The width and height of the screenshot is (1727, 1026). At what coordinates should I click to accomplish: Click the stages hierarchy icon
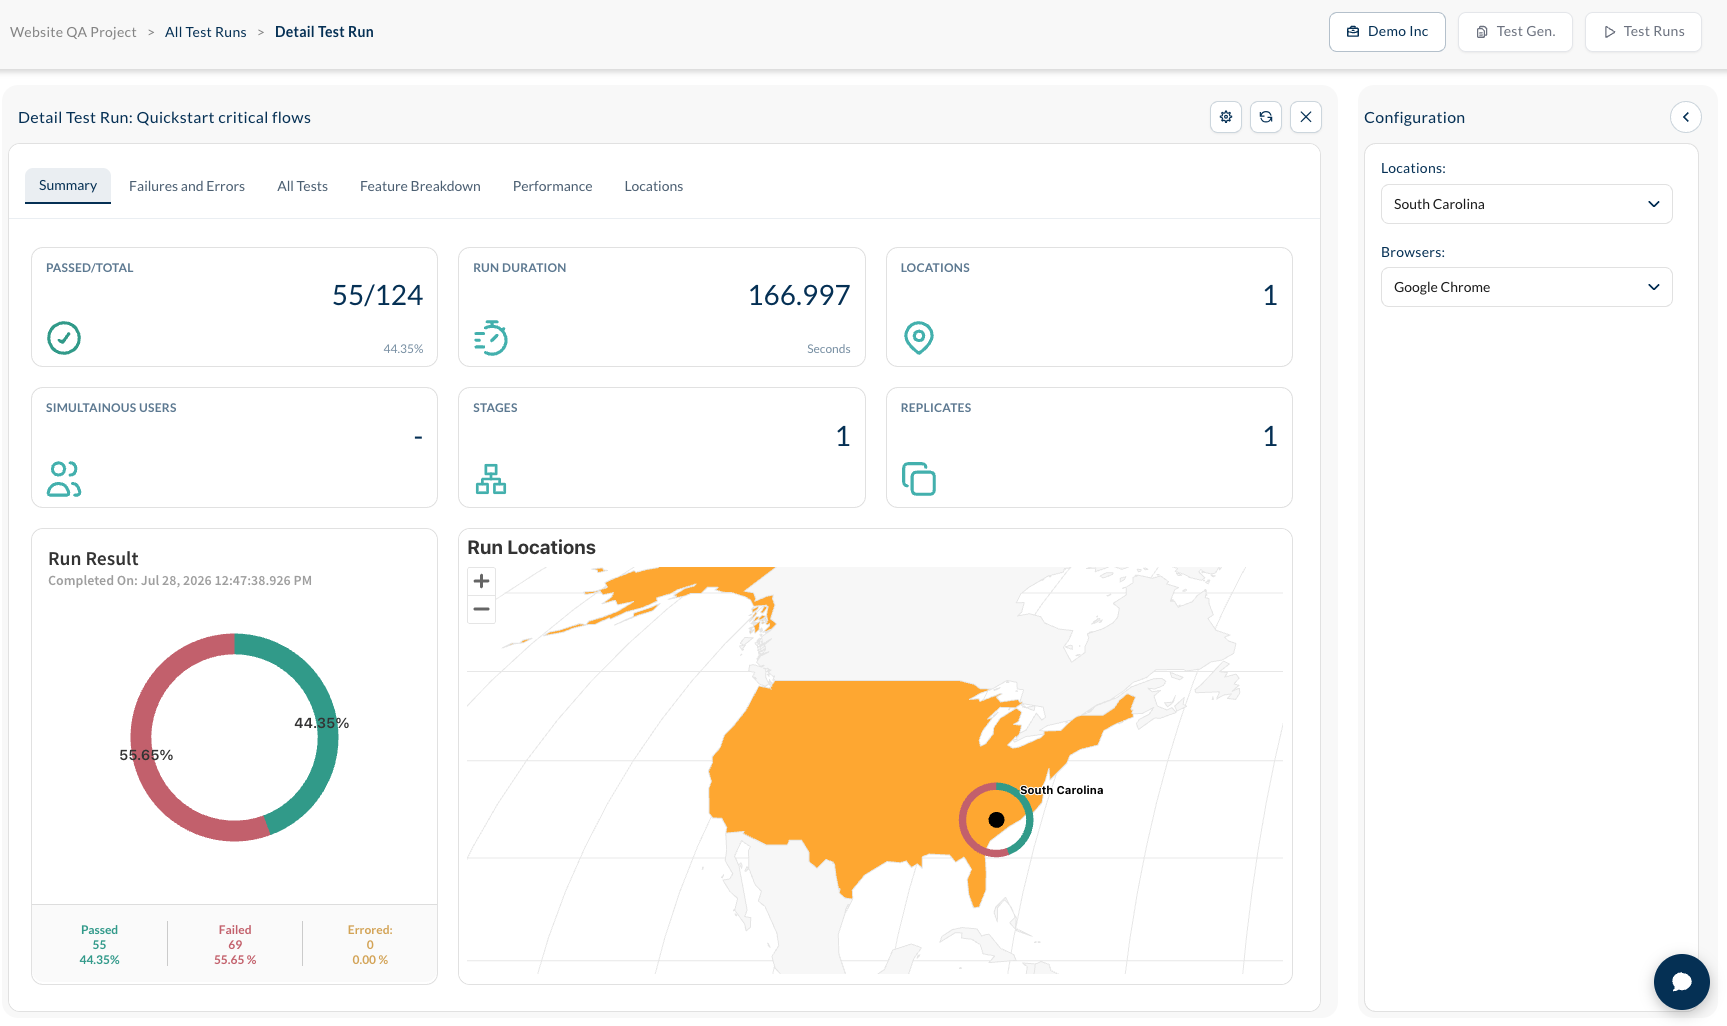coord(491,479)
